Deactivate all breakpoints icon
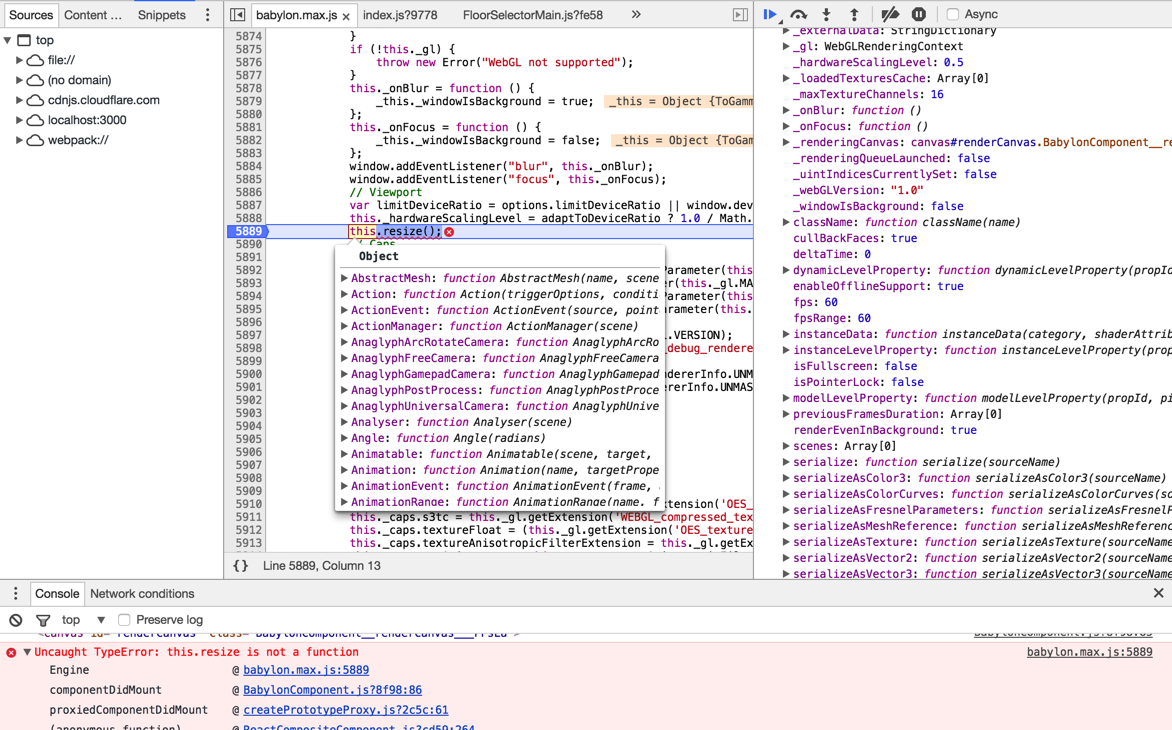This screenshot has height=730, width=1172. [889, 14]
